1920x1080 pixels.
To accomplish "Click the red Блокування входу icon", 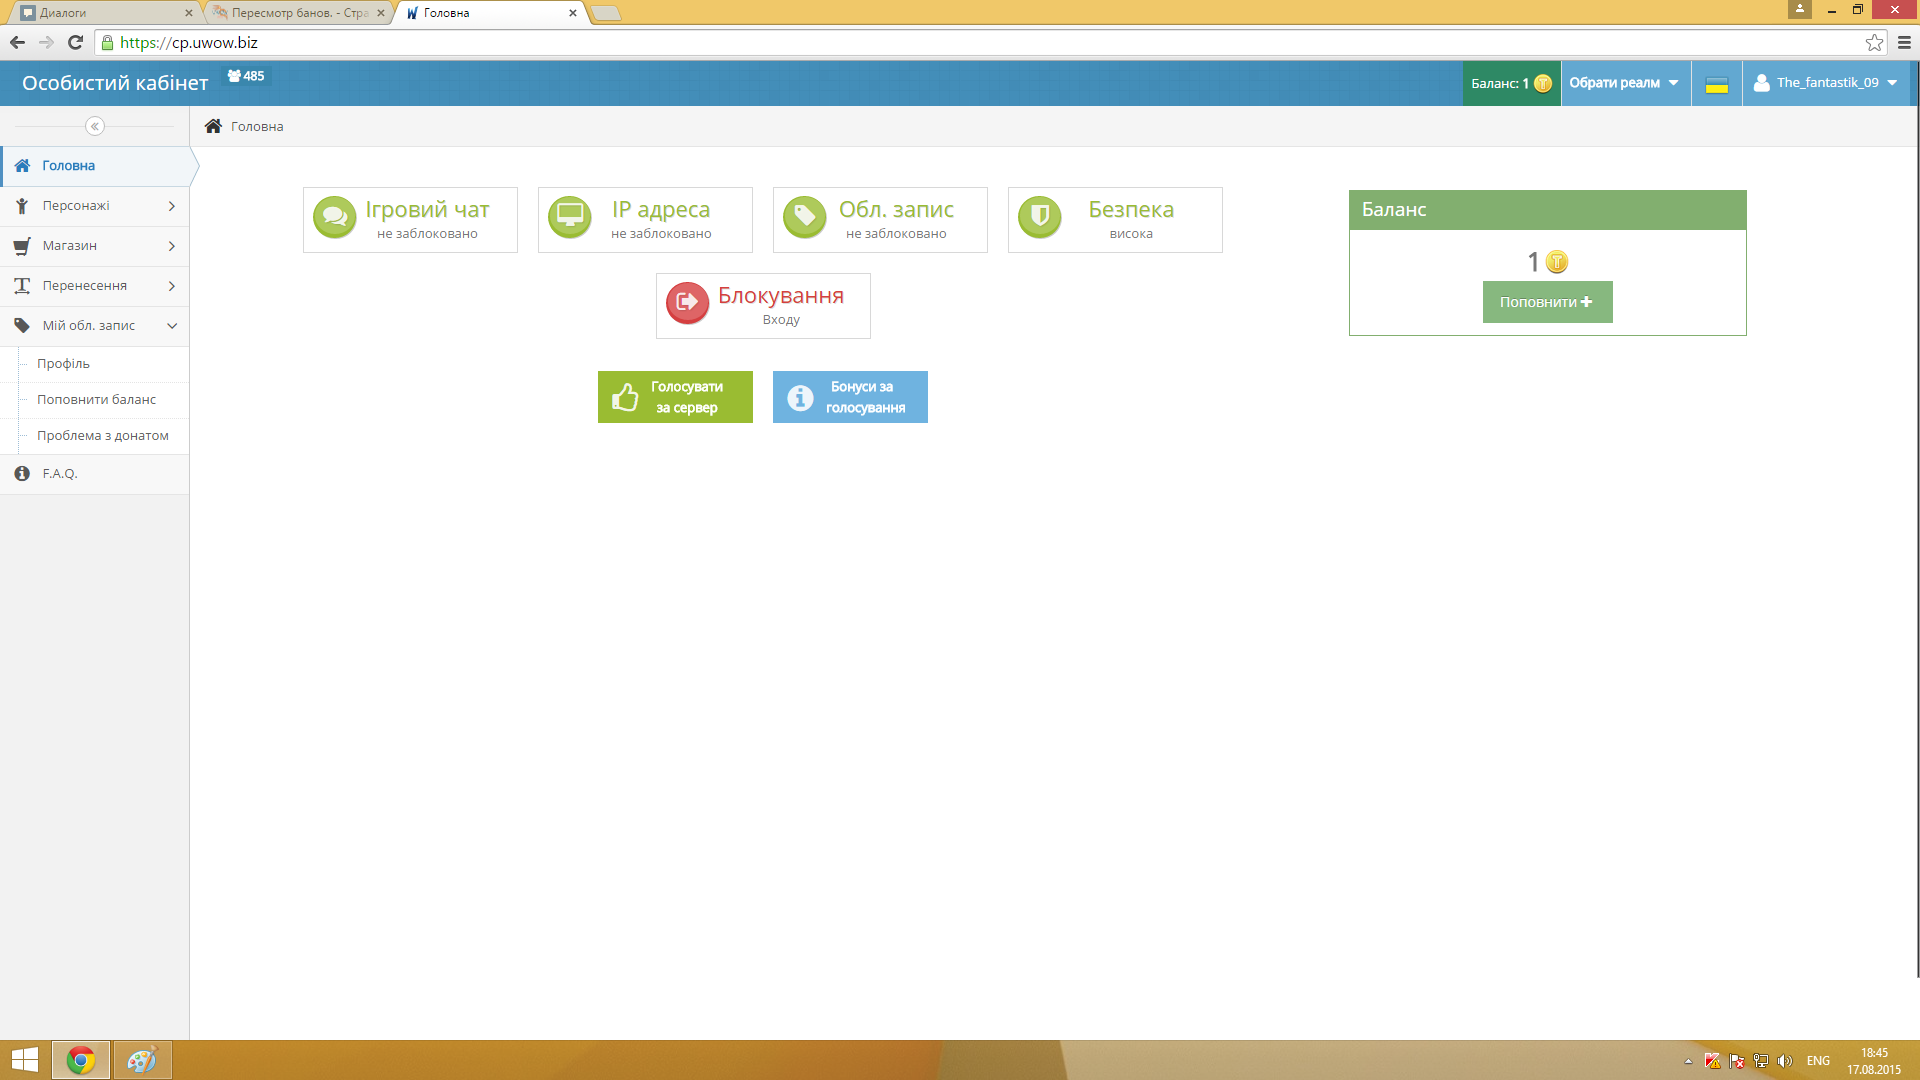I will pyautogui.click(x=688, y=303).
